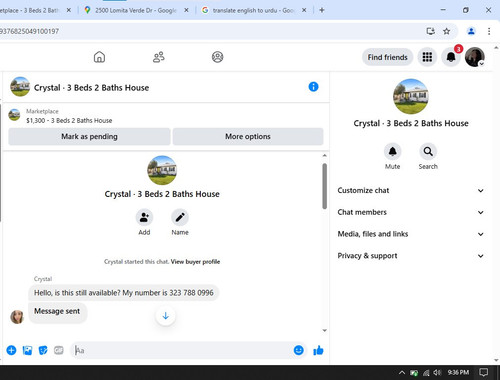Open a new browser tab plus button

(322, 10)
